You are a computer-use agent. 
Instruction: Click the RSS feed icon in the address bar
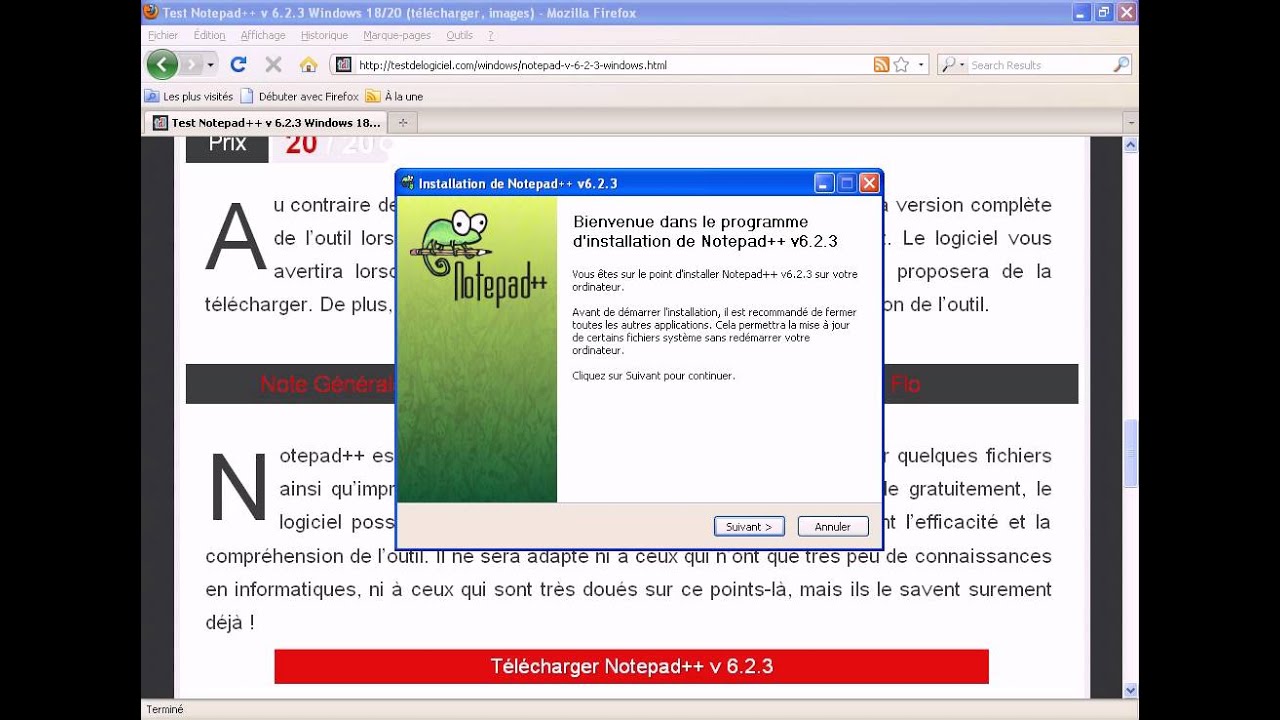click(881, 65)
